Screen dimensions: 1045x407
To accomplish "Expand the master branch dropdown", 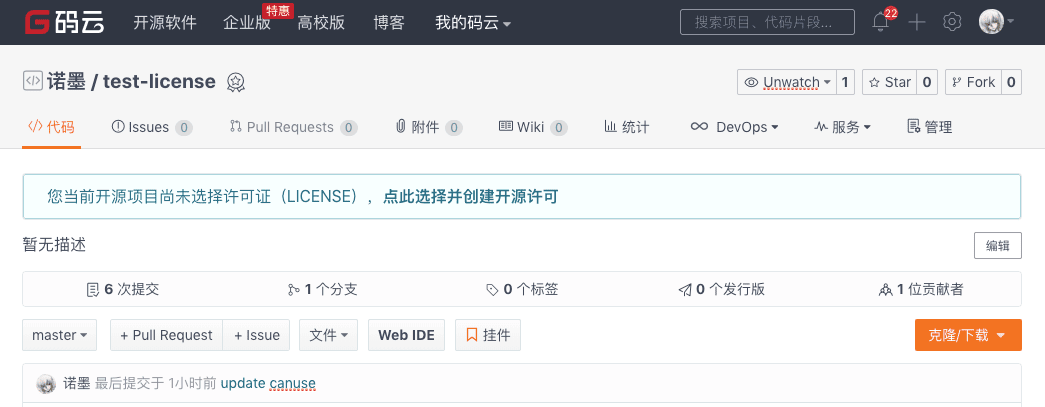I will tap(60, 335).
